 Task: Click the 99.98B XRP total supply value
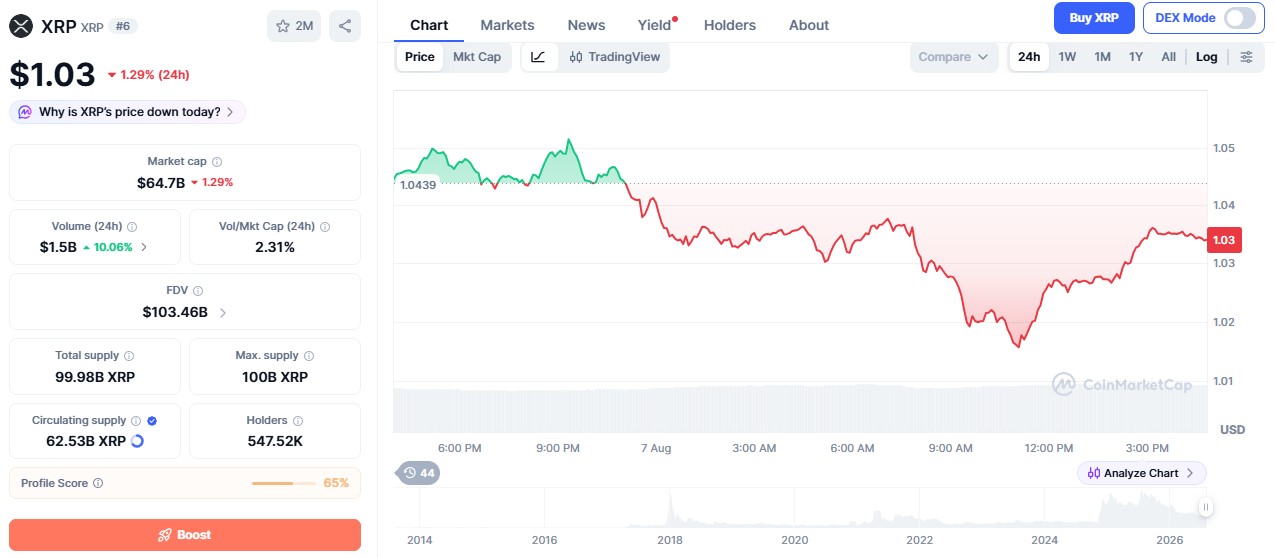95,377
